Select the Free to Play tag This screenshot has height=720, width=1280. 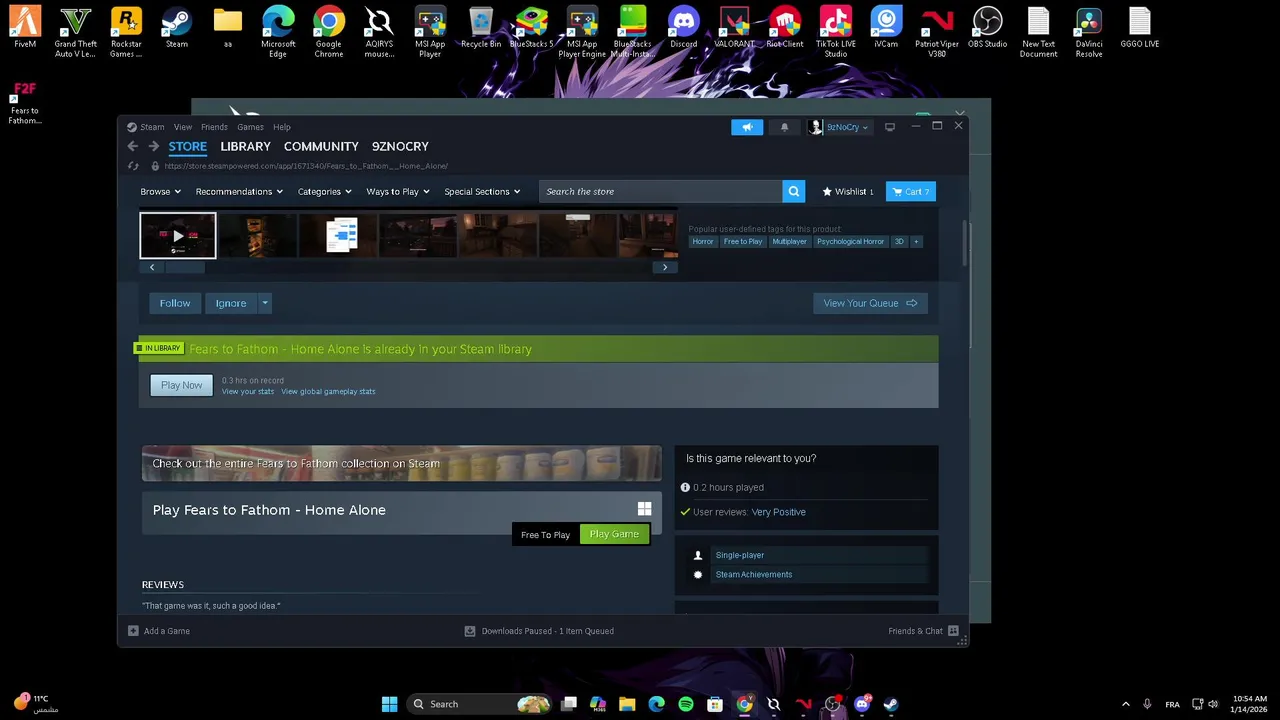pos(743,241)
